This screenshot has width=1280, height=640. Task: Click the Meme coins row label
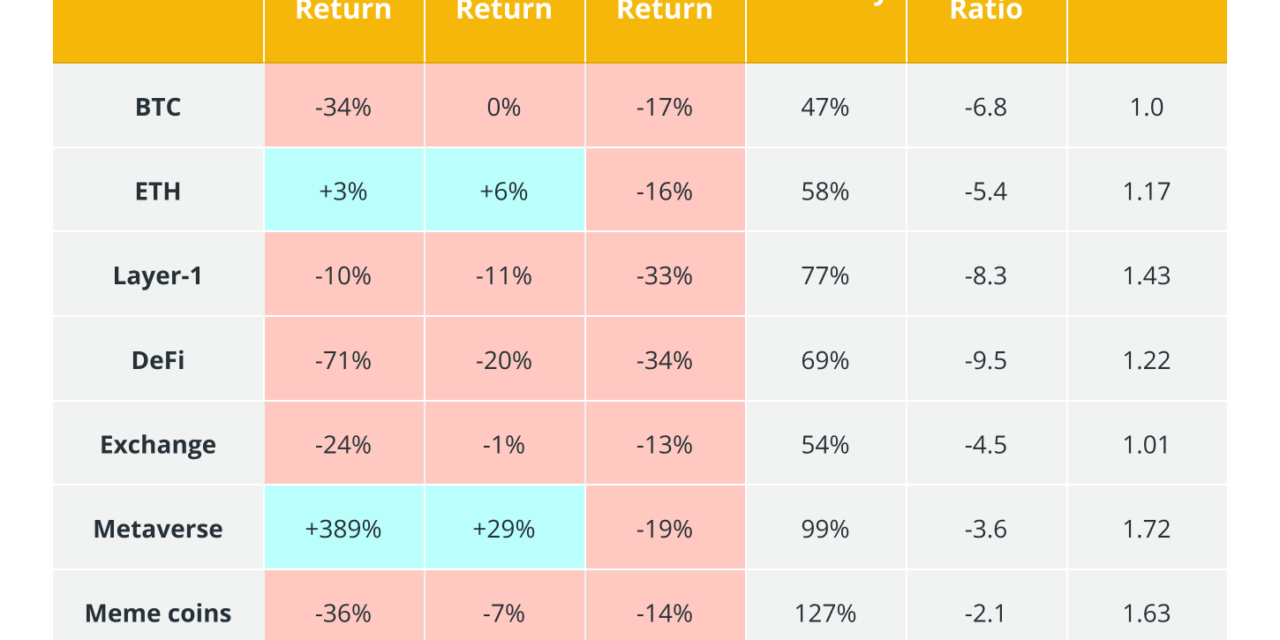point(158,612)
